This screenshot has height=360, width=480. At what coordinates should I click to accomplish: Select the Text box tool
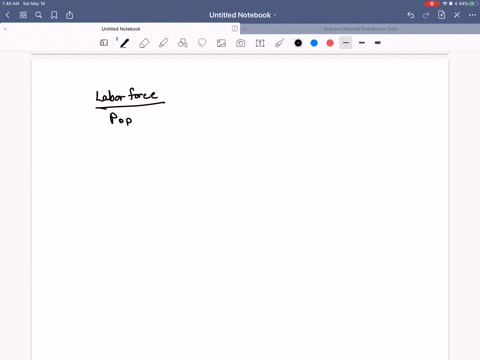(260, 43)
